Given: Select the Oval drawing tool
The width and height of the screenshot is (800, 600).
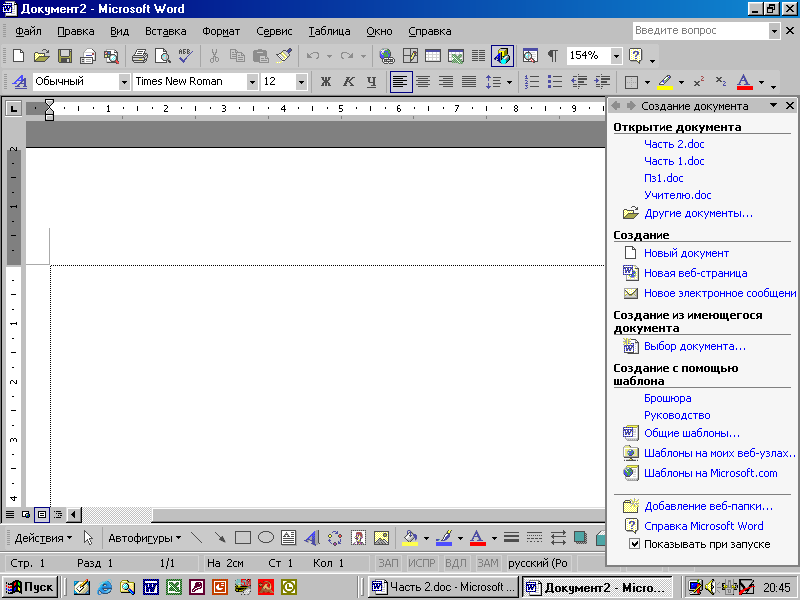Looking at the screenshot, I should [266, 538].
